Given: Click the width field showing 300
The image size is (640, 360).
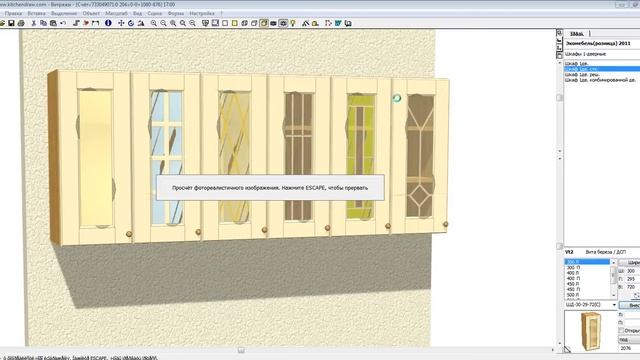Looking at the screenshot, I should pos(633,271).
